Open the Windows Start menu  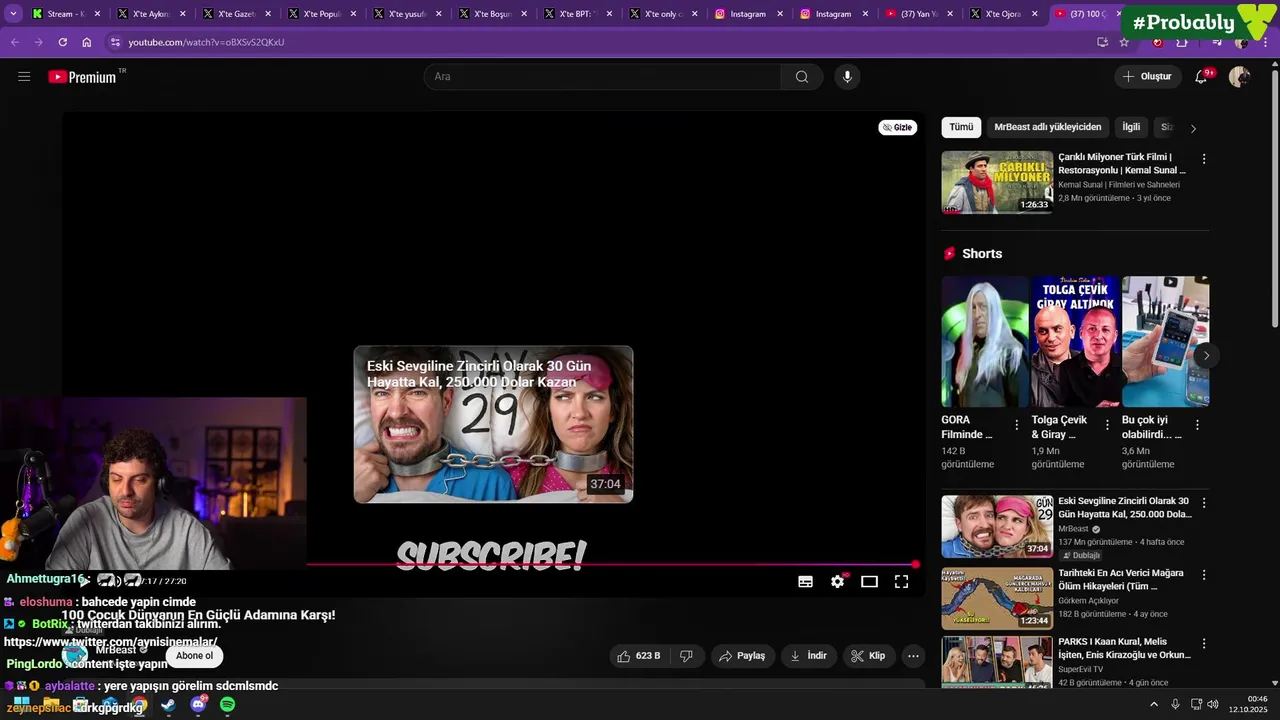point(21,705)
